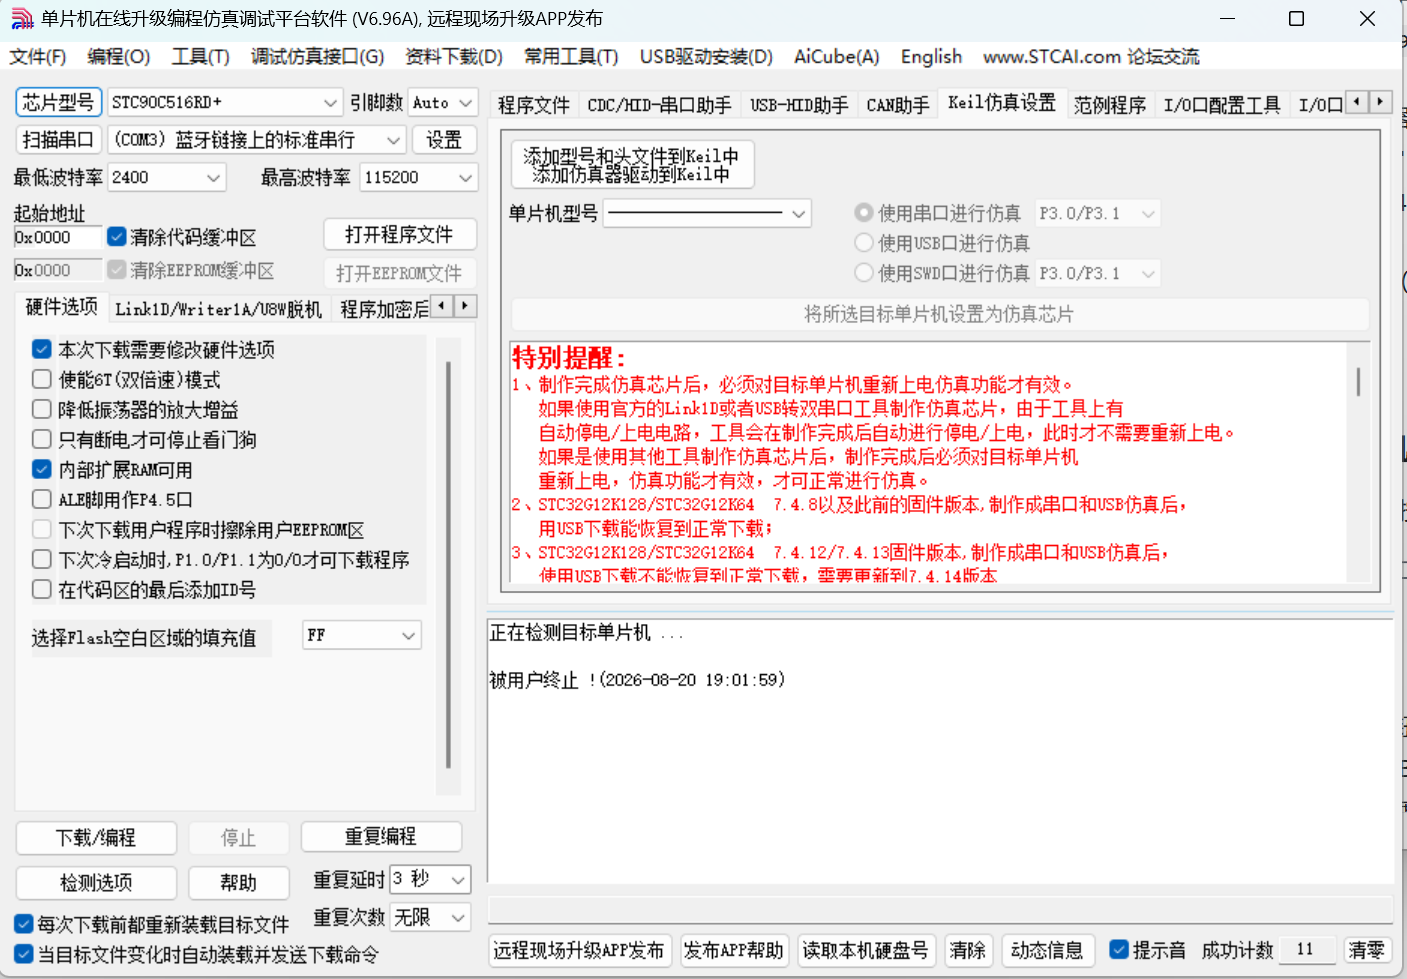Click 远程现场升级APP发布 button

click(579, 950)
